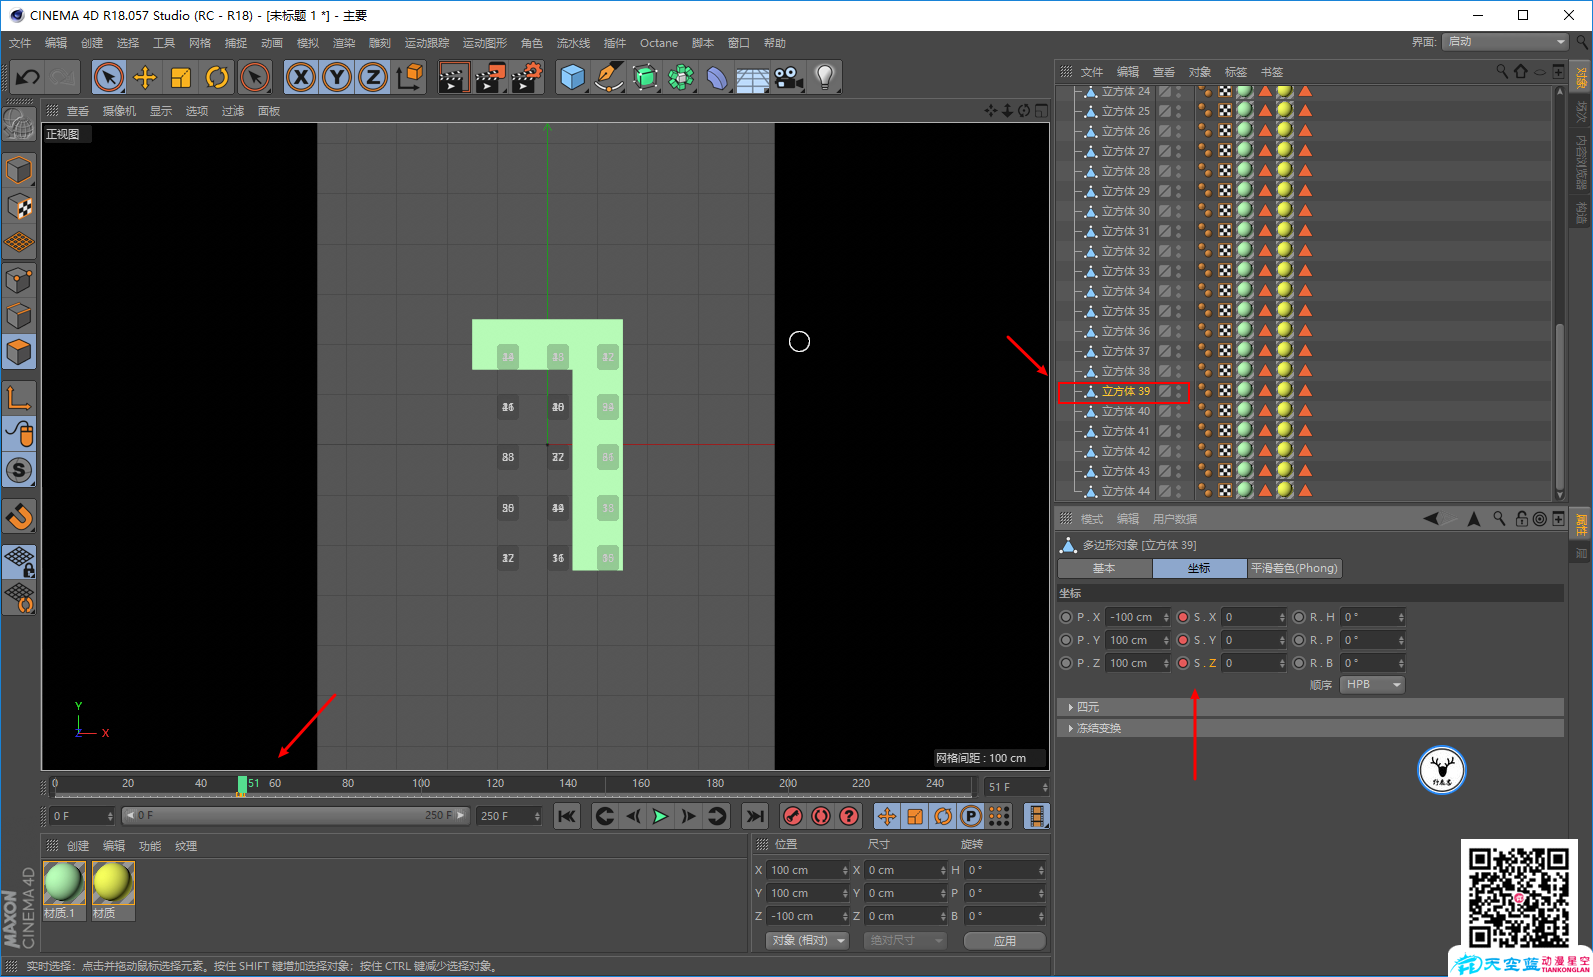Activate the Move tool

[x=145, y=77]
